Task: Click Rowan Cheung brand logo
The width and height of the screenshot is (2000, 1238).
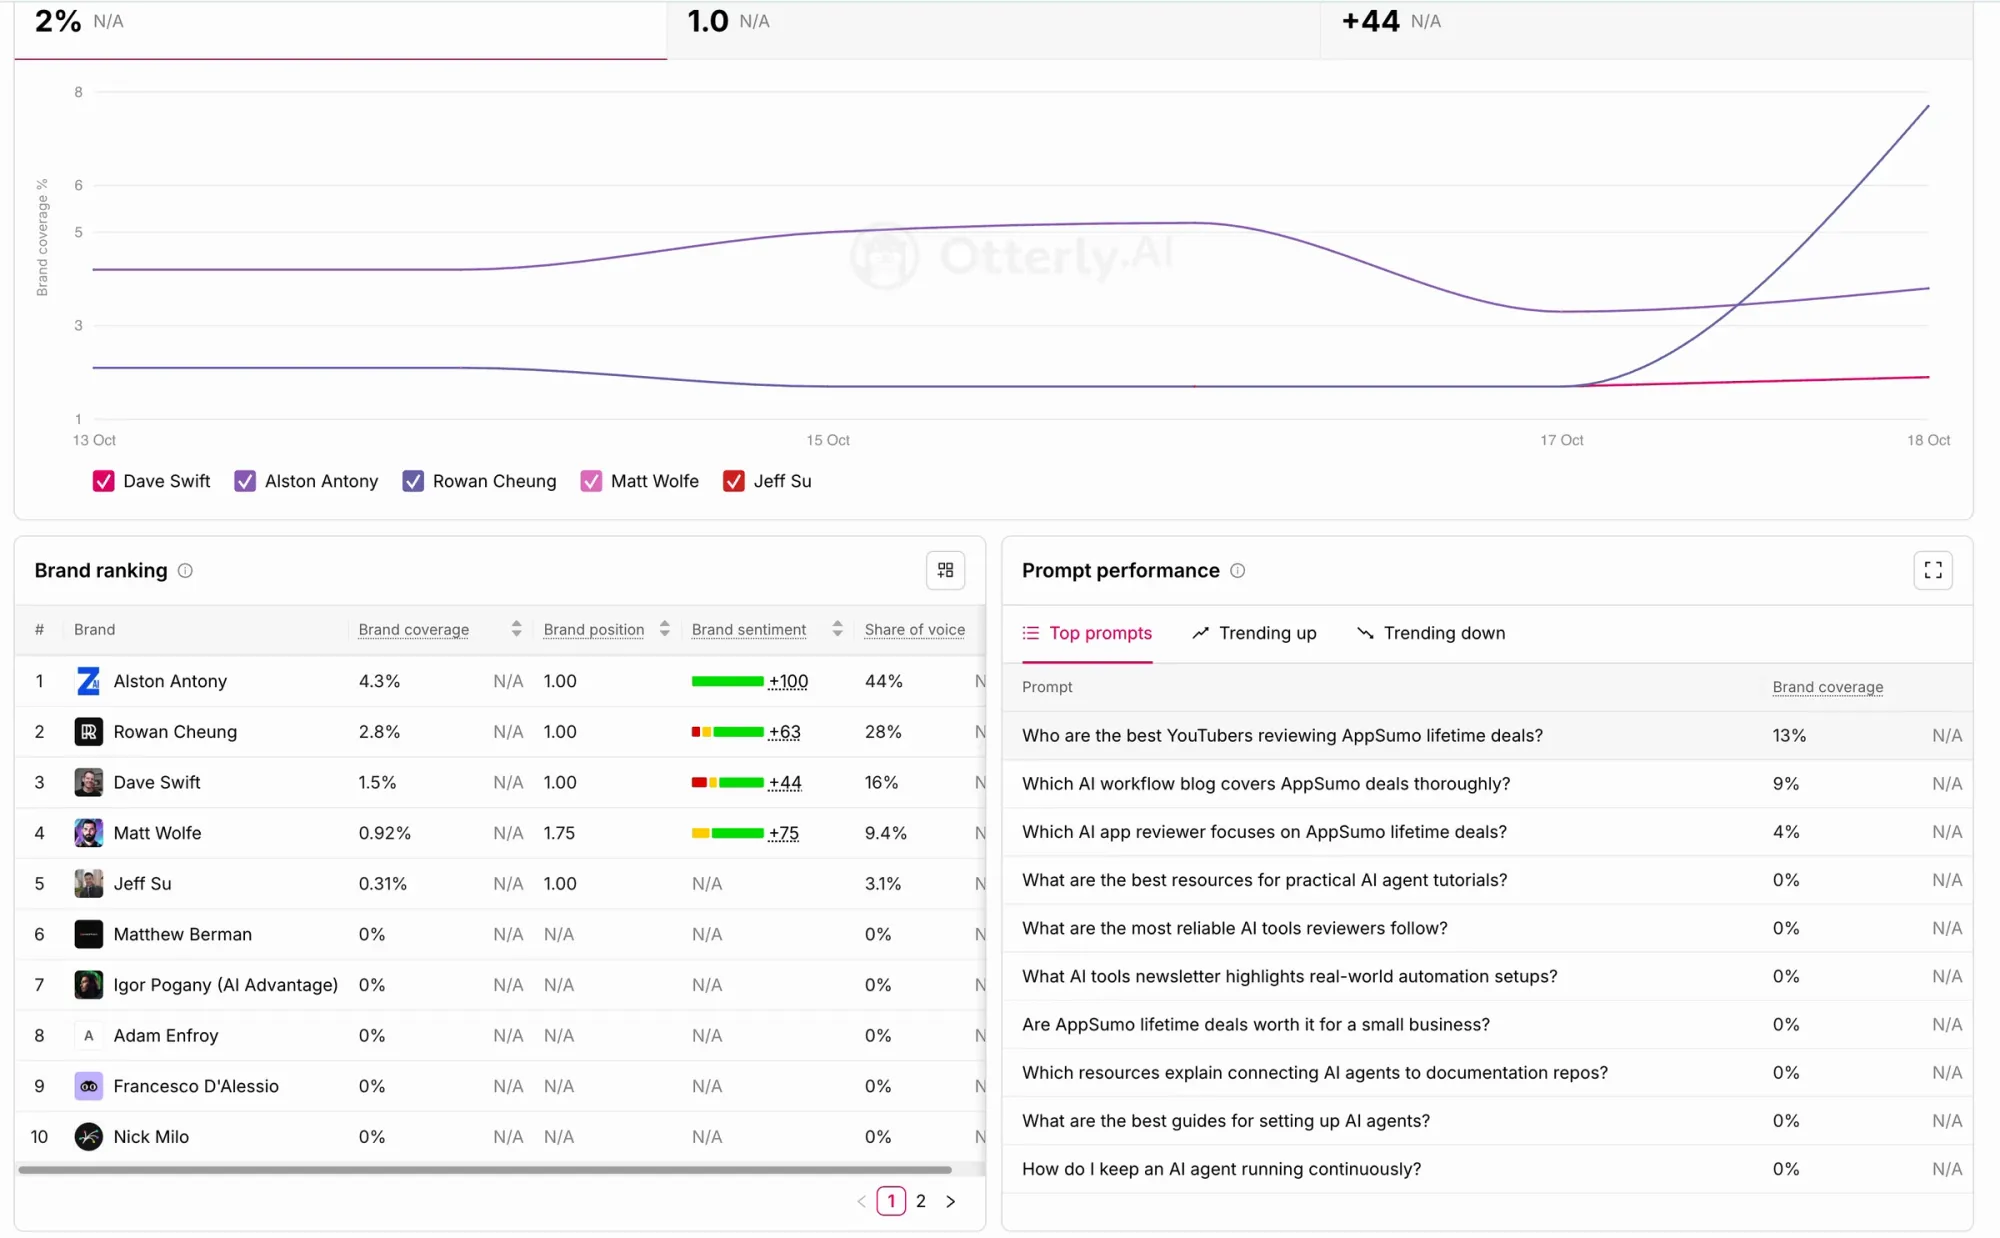Action: [89, 732]
